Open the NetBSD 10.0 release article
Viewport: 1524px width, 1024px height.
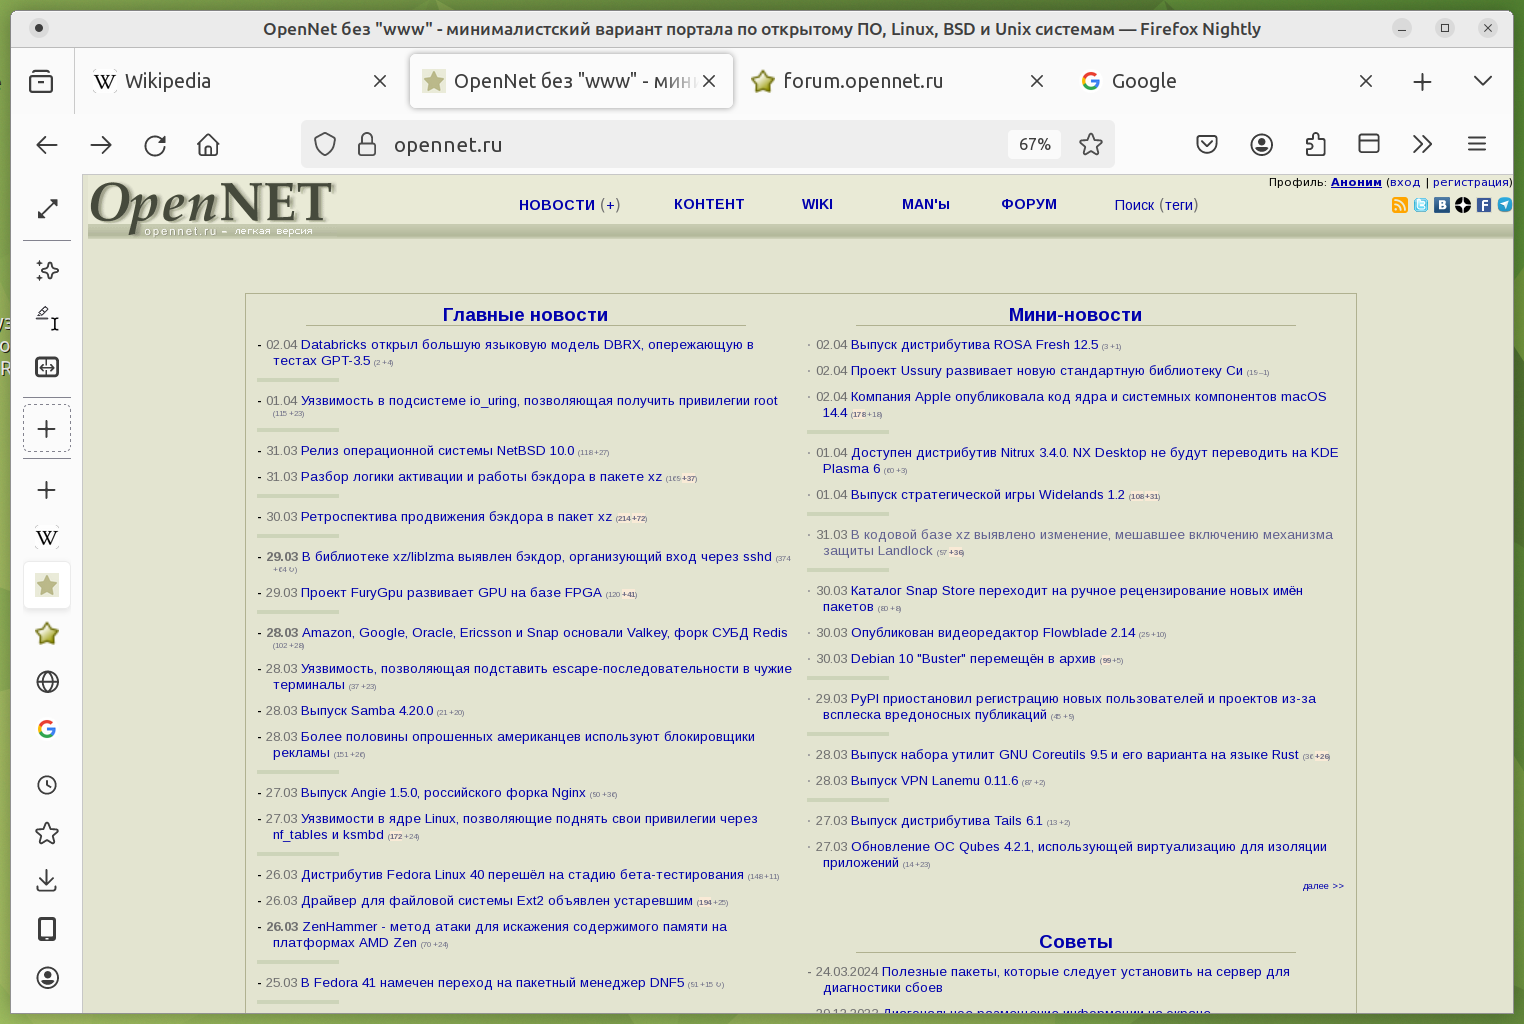tap(438, 451)
